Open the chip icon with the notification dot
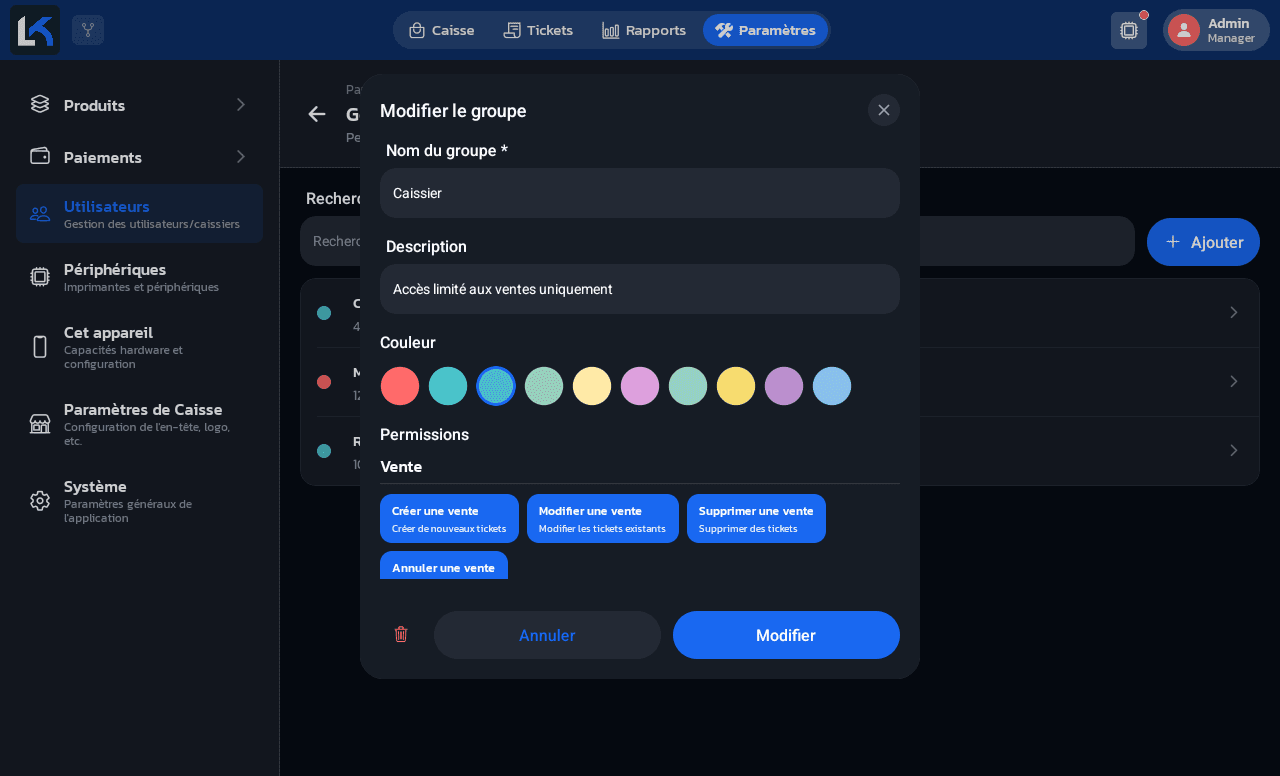 click(1129, 30)
